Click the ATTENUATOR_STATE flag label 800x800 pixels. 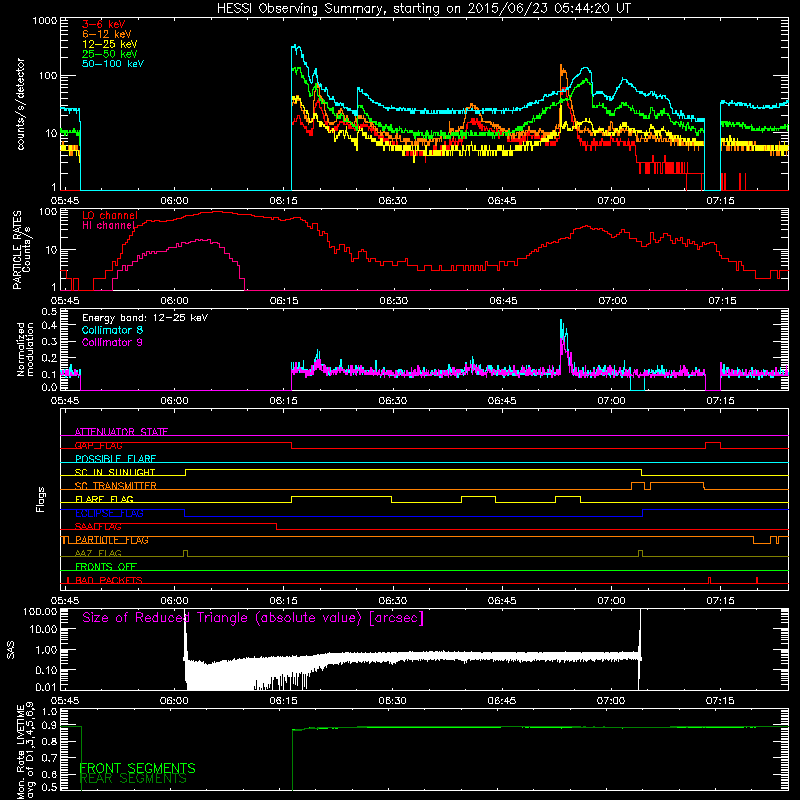coord(121,432)
